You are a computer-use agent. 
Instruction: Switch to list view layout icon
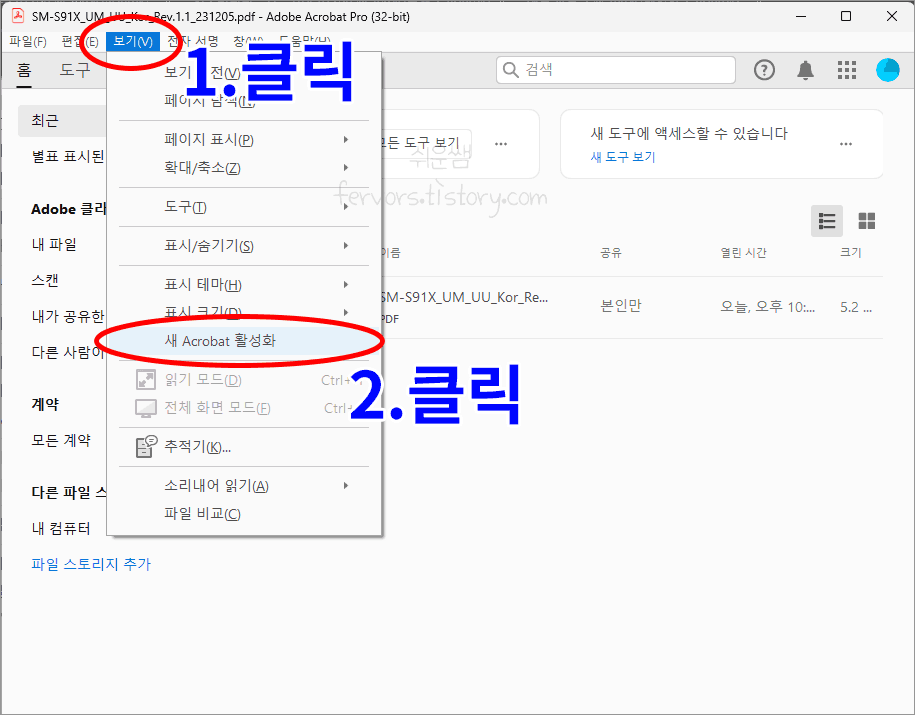(x=826, y=221)
